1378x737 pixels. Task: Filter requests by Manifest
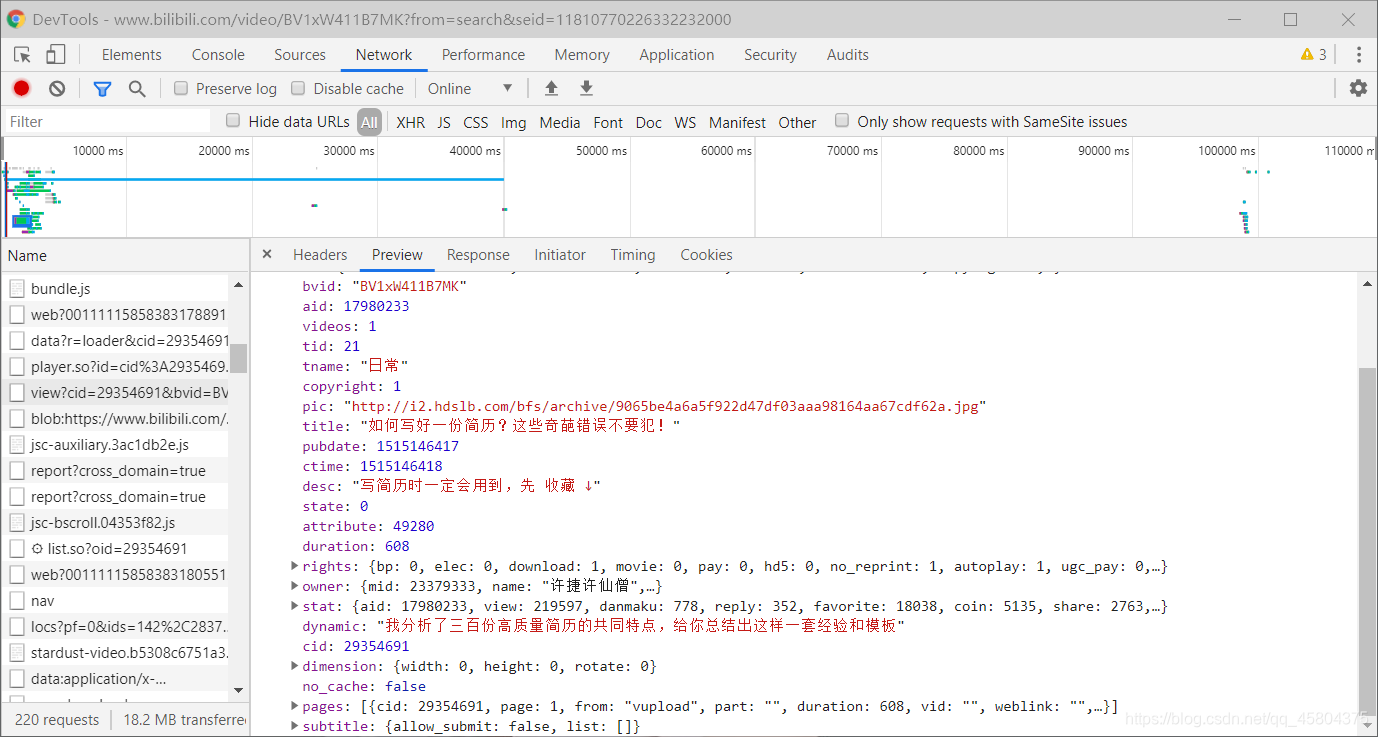737,122
